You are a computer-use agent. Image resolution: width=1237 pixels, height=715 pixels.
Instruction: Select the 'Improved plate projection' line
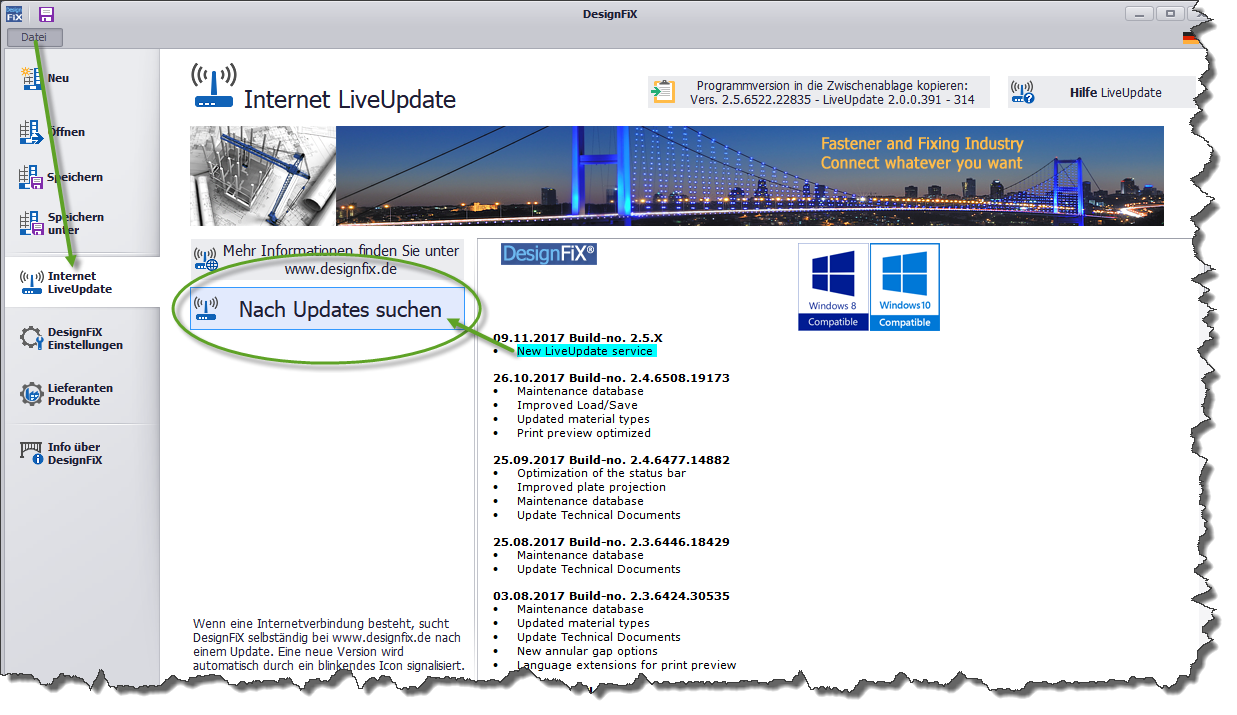point(591,487)
